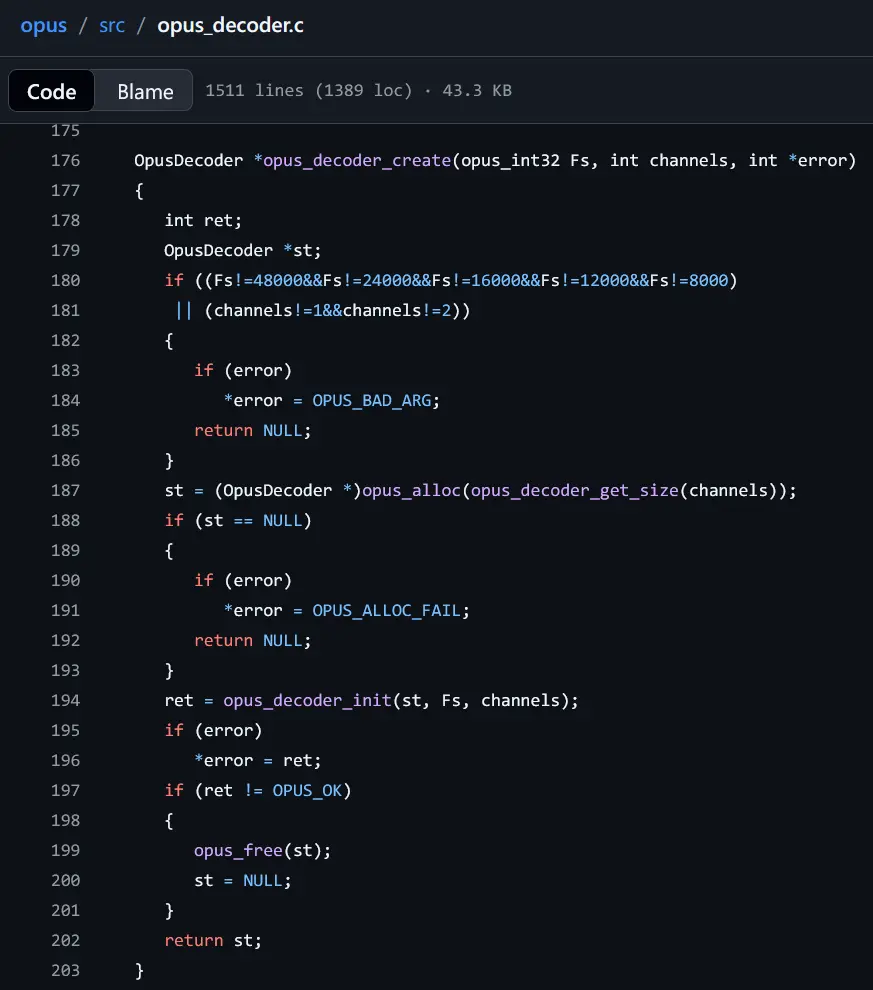The image size is (873, 990).
Task: Click the OPUS_ALLOC_FAIL constant
Action: click(385, 610)
